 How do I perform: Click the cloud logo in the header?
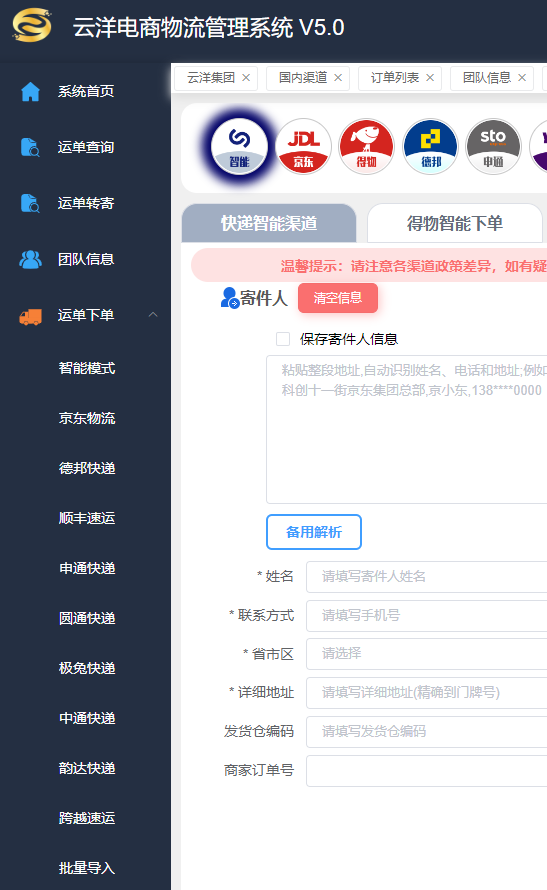coord(32,26)
